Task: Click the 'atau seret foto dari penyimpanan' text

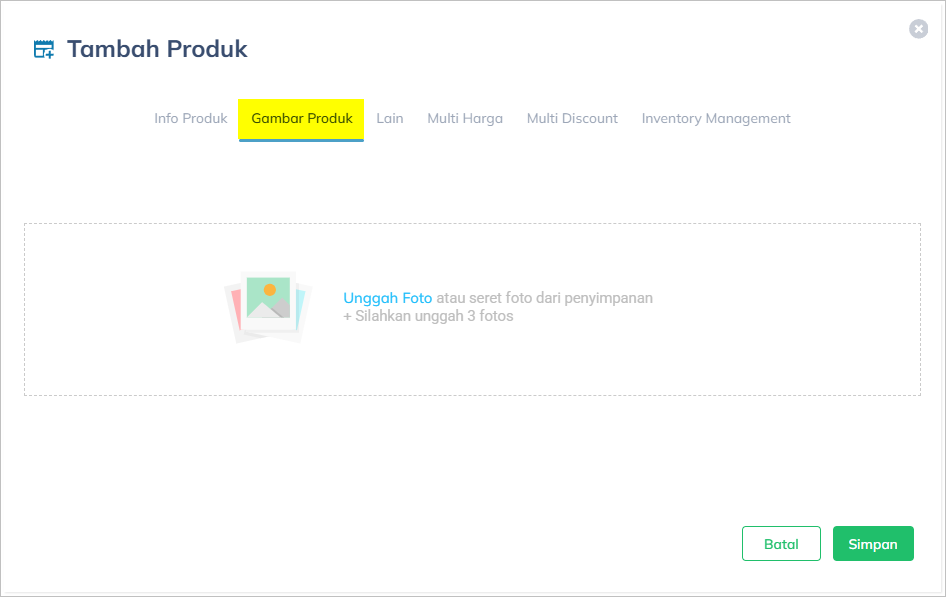Action: pos(544,298)
